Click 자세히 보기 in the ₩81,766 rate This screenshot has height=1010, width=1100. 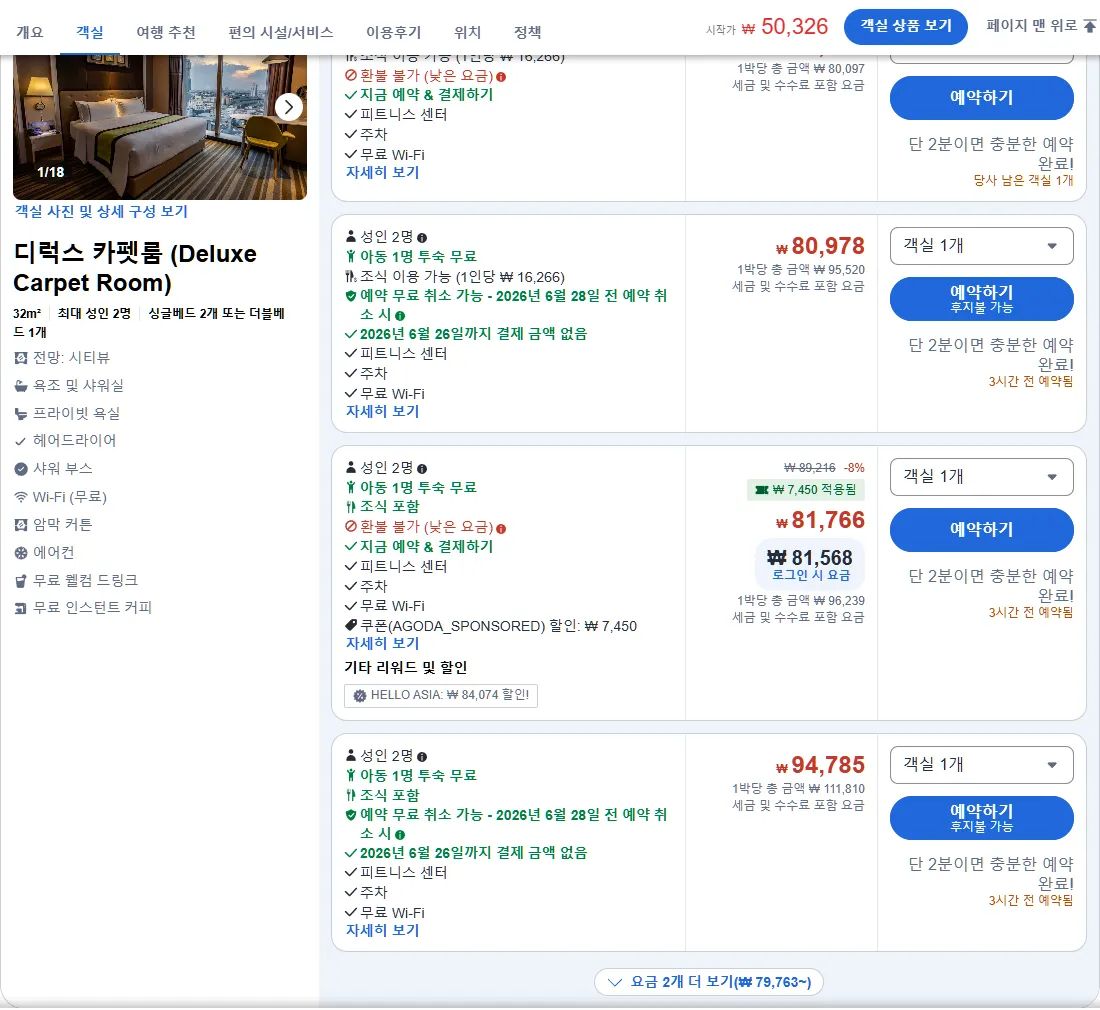382,643
